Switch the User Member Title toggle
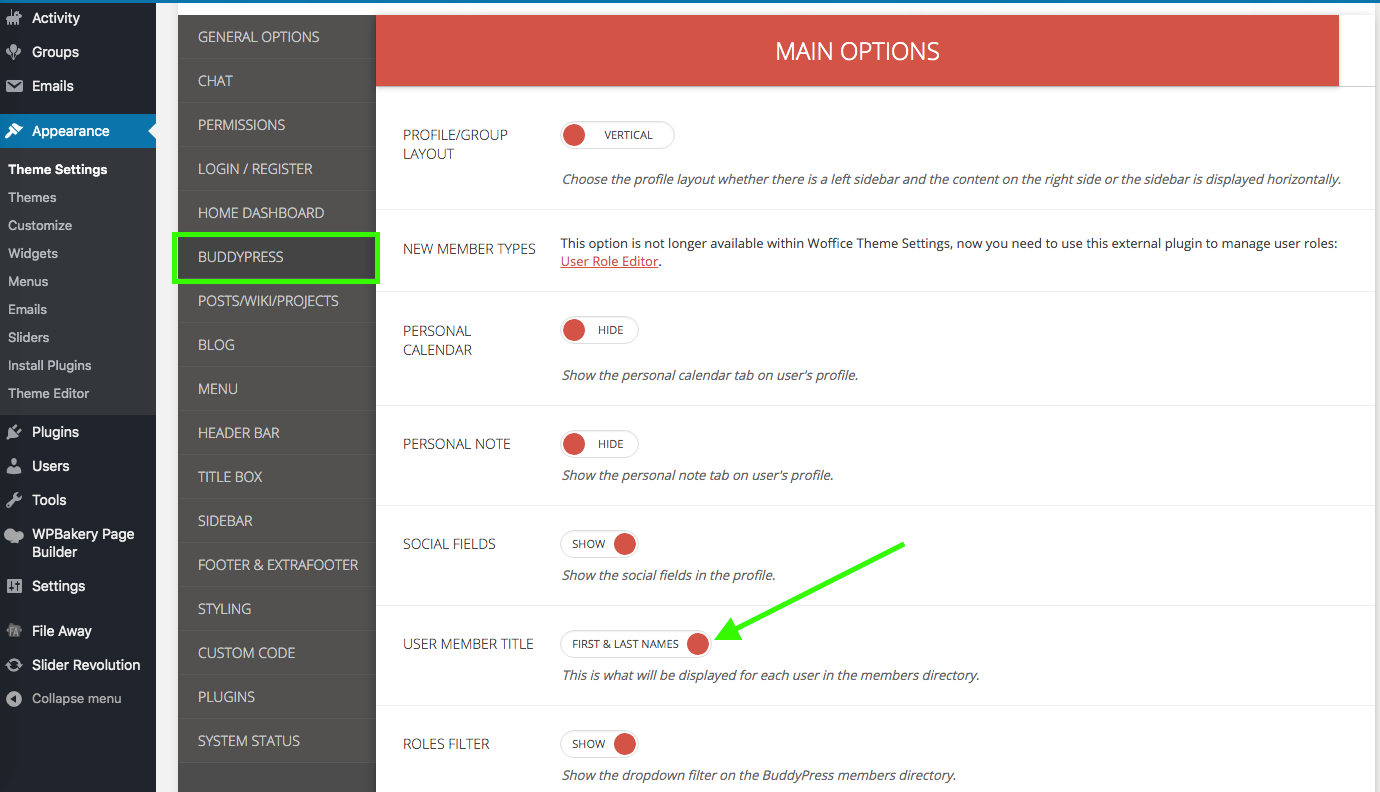 click(637, 644)
